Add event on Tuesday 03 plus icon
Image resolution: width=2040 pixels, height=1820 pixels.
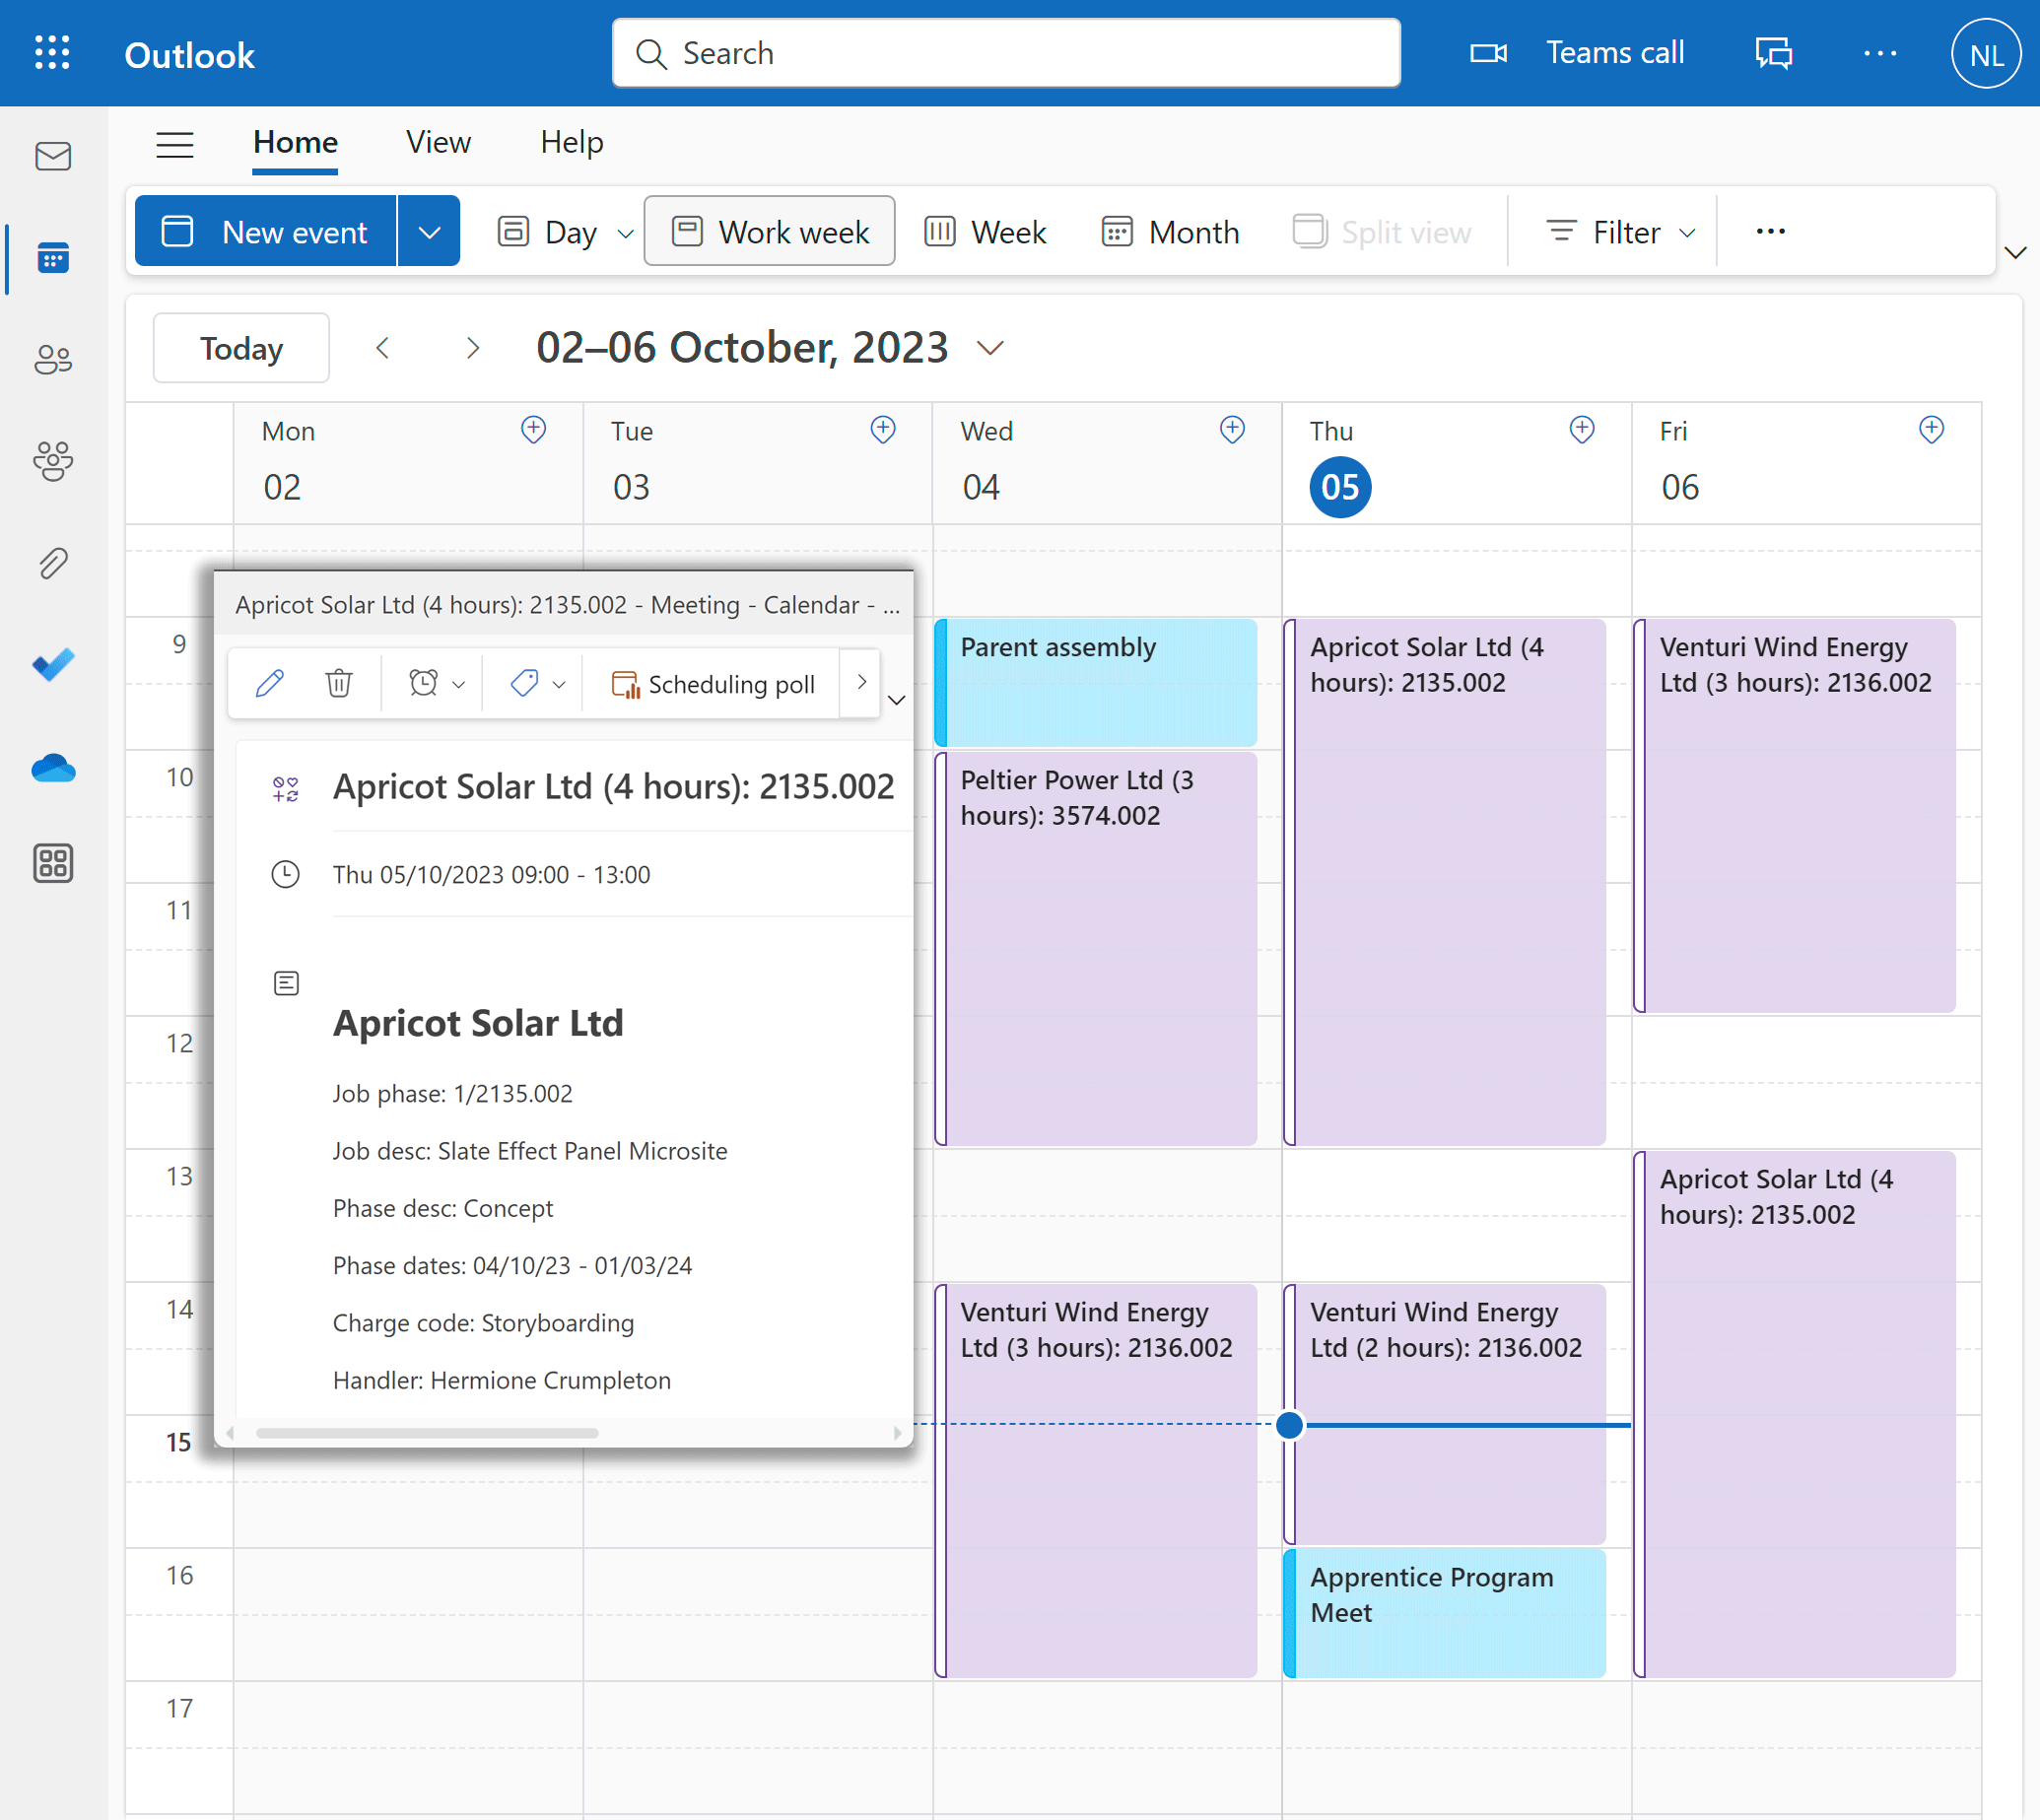(883, 430)
